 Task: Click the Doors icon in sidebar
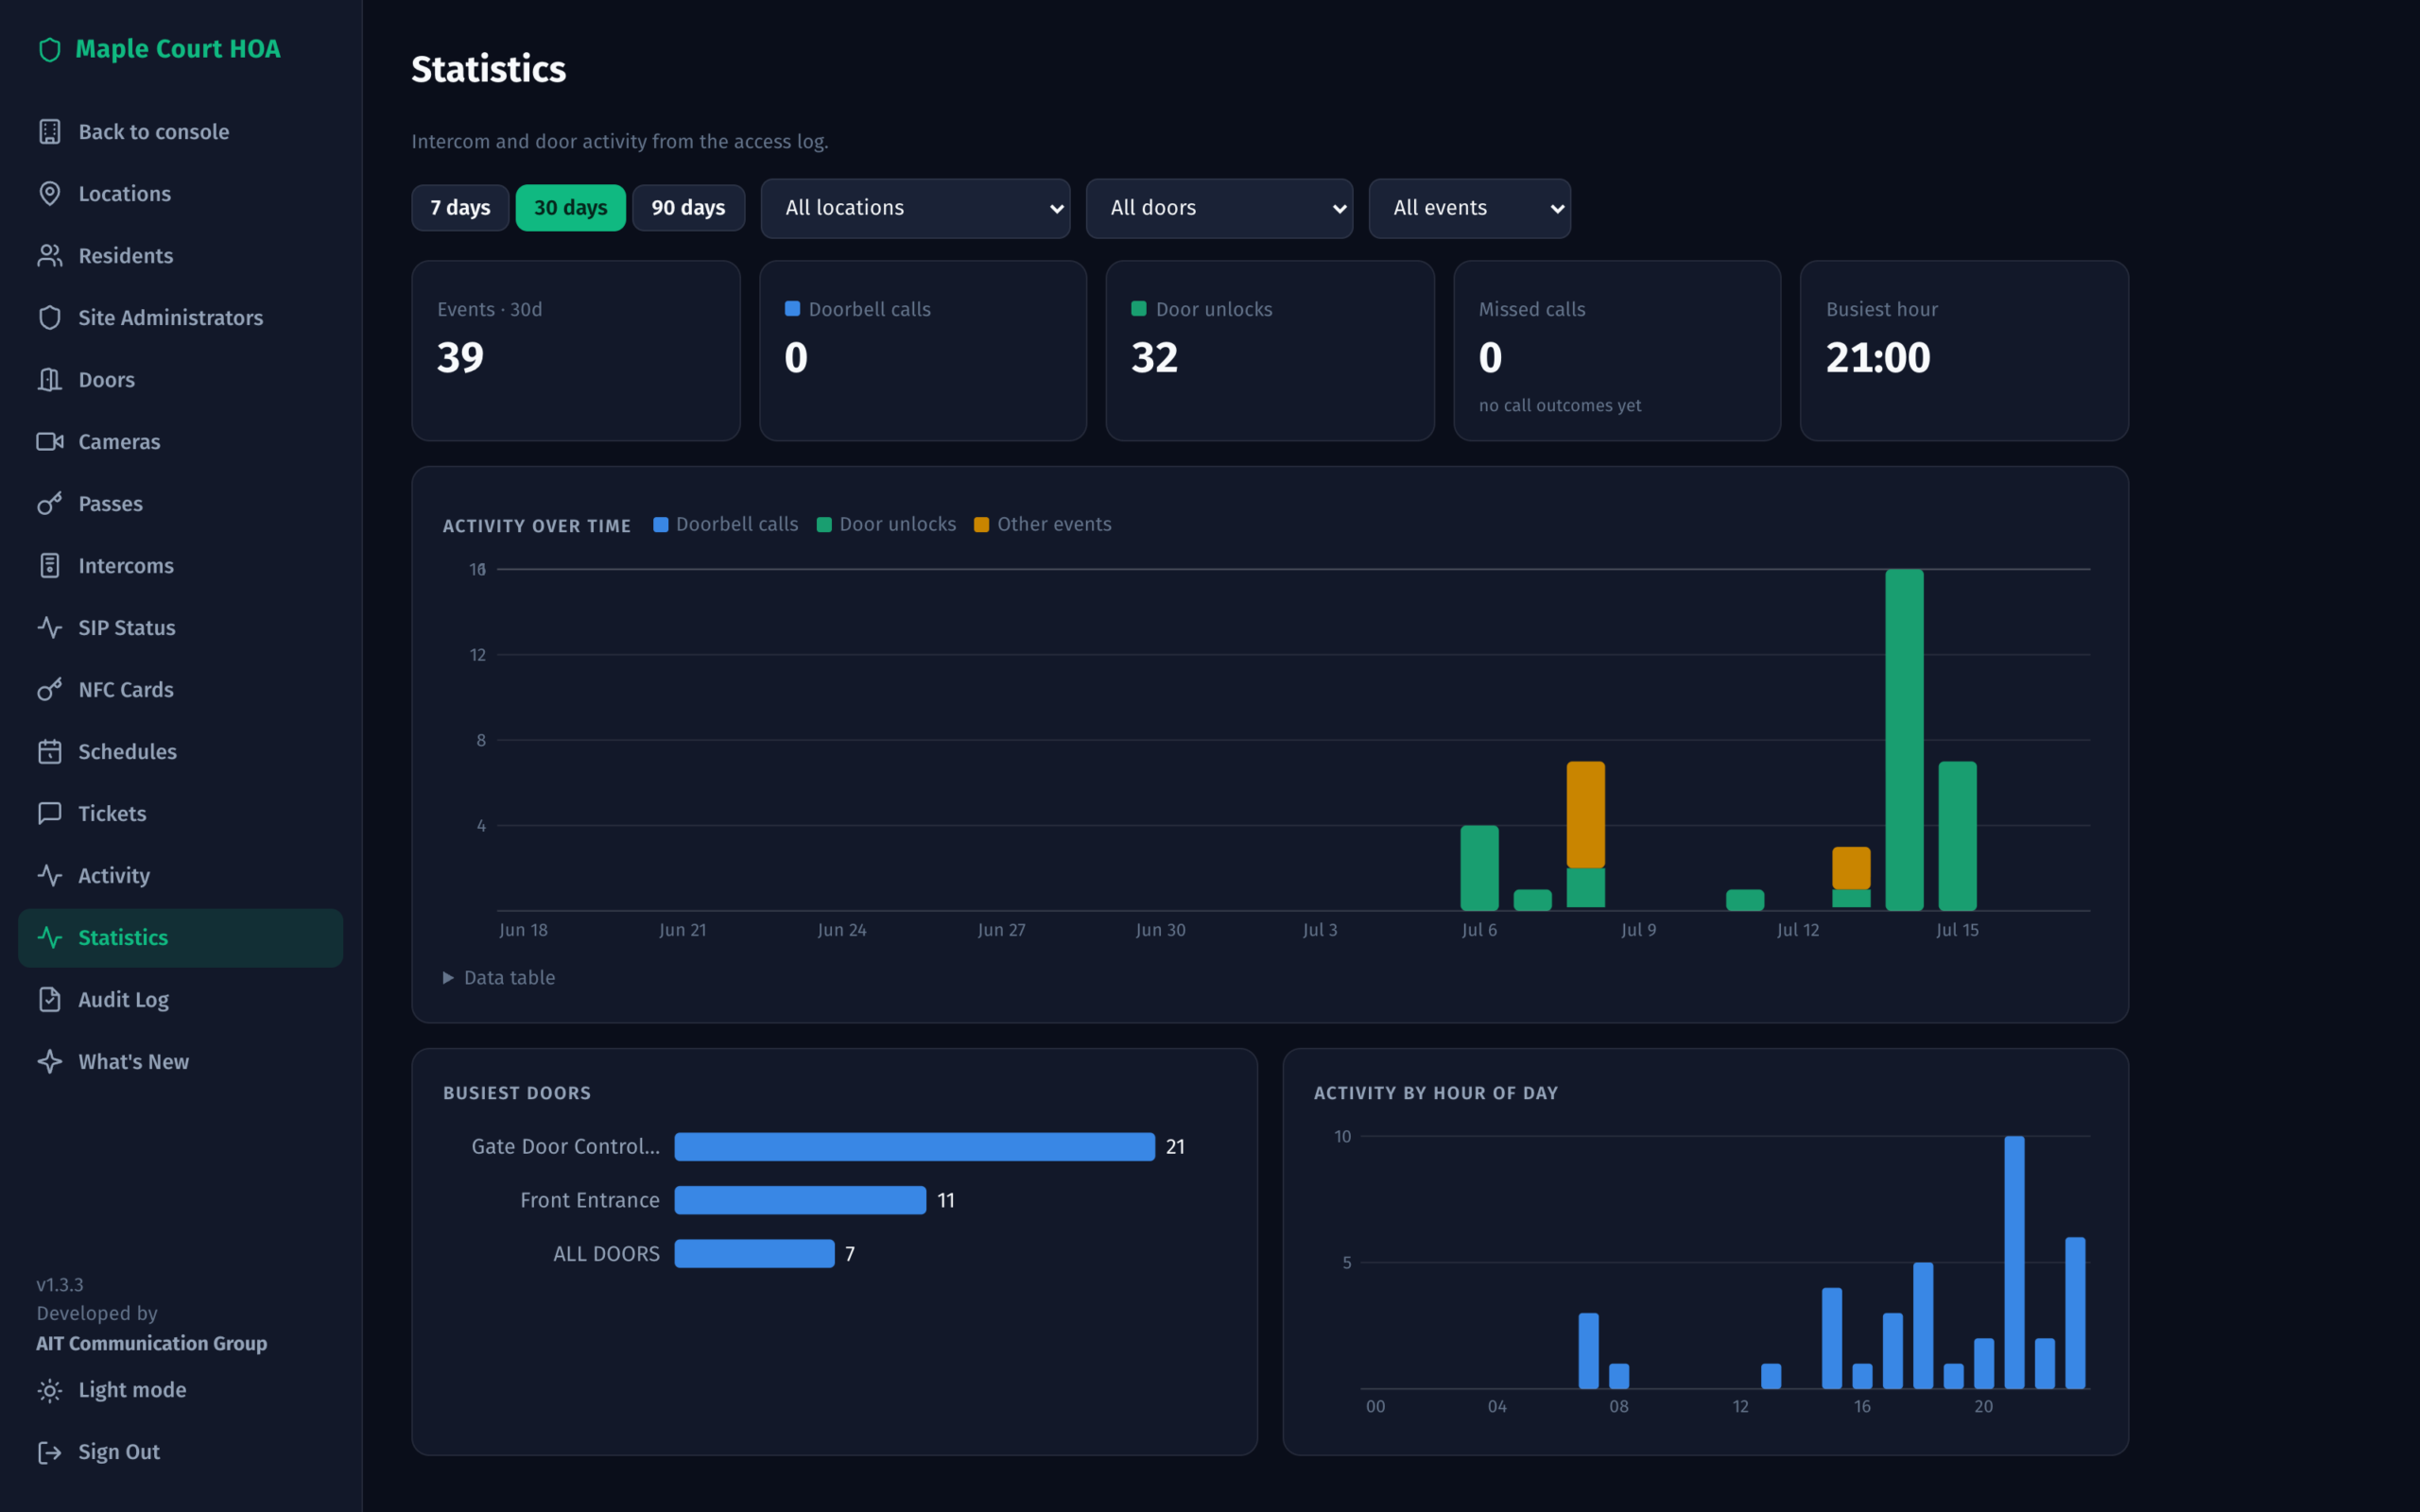pyautogui.click(x=49, y=380)
